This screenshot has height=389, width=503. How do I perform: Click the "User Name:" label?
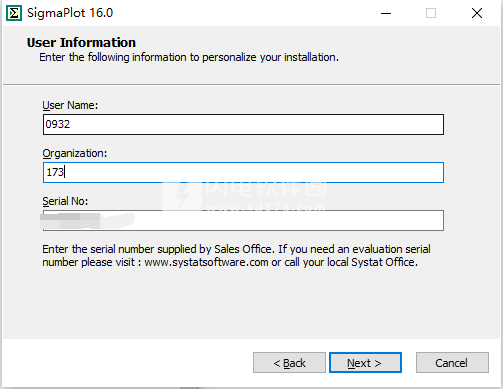click(70, 105)
